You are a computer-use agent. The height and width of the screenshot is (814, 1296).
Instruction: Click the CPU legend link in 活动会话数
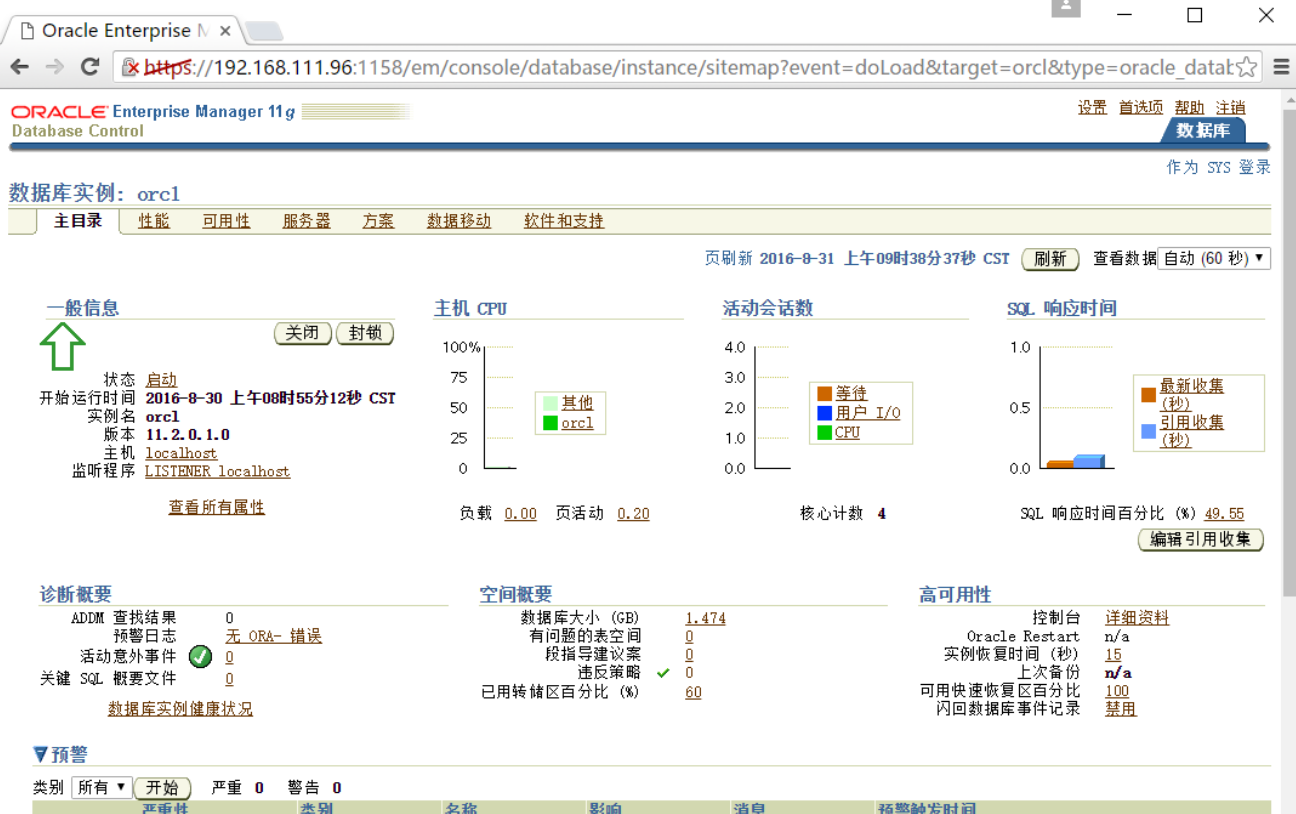(x=847, y=432)
